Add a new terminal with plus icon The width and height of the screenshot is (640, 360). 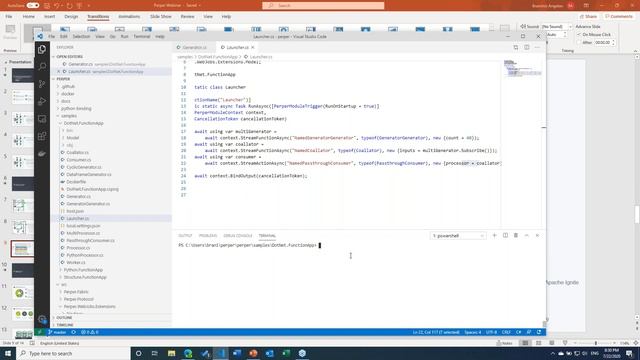click(494, 236)
